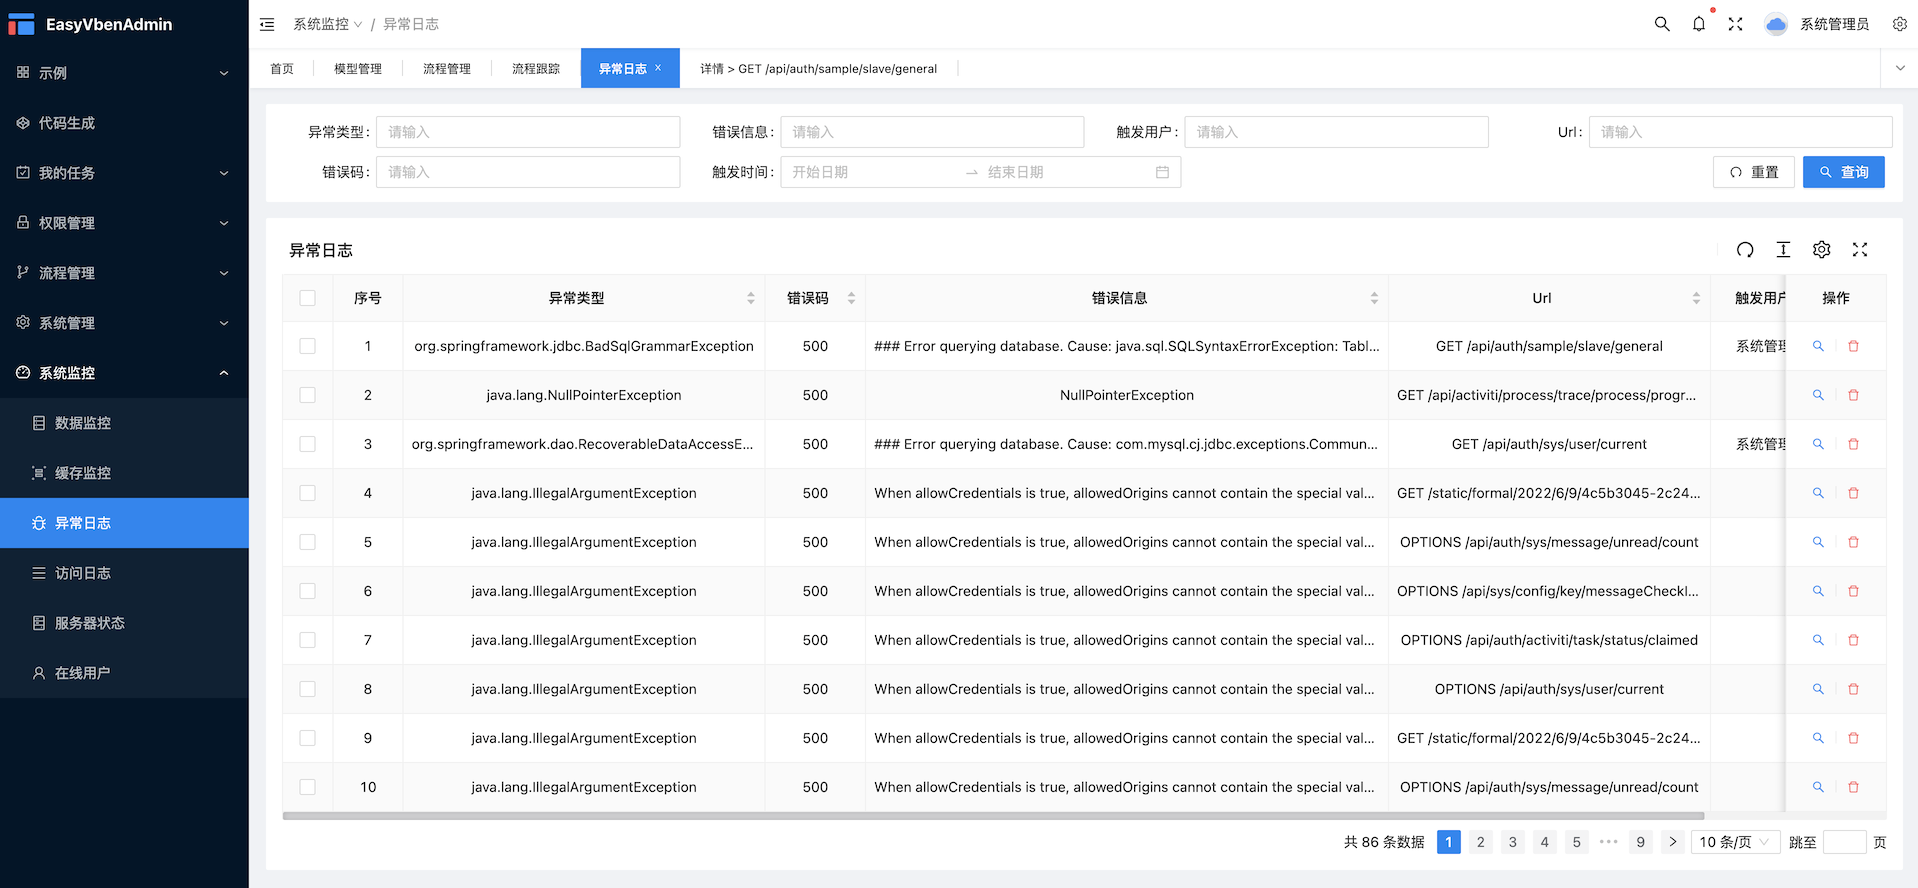Open 数据监控 in the sidebar
Screen dimensions: 1918x888
(124, 423)
